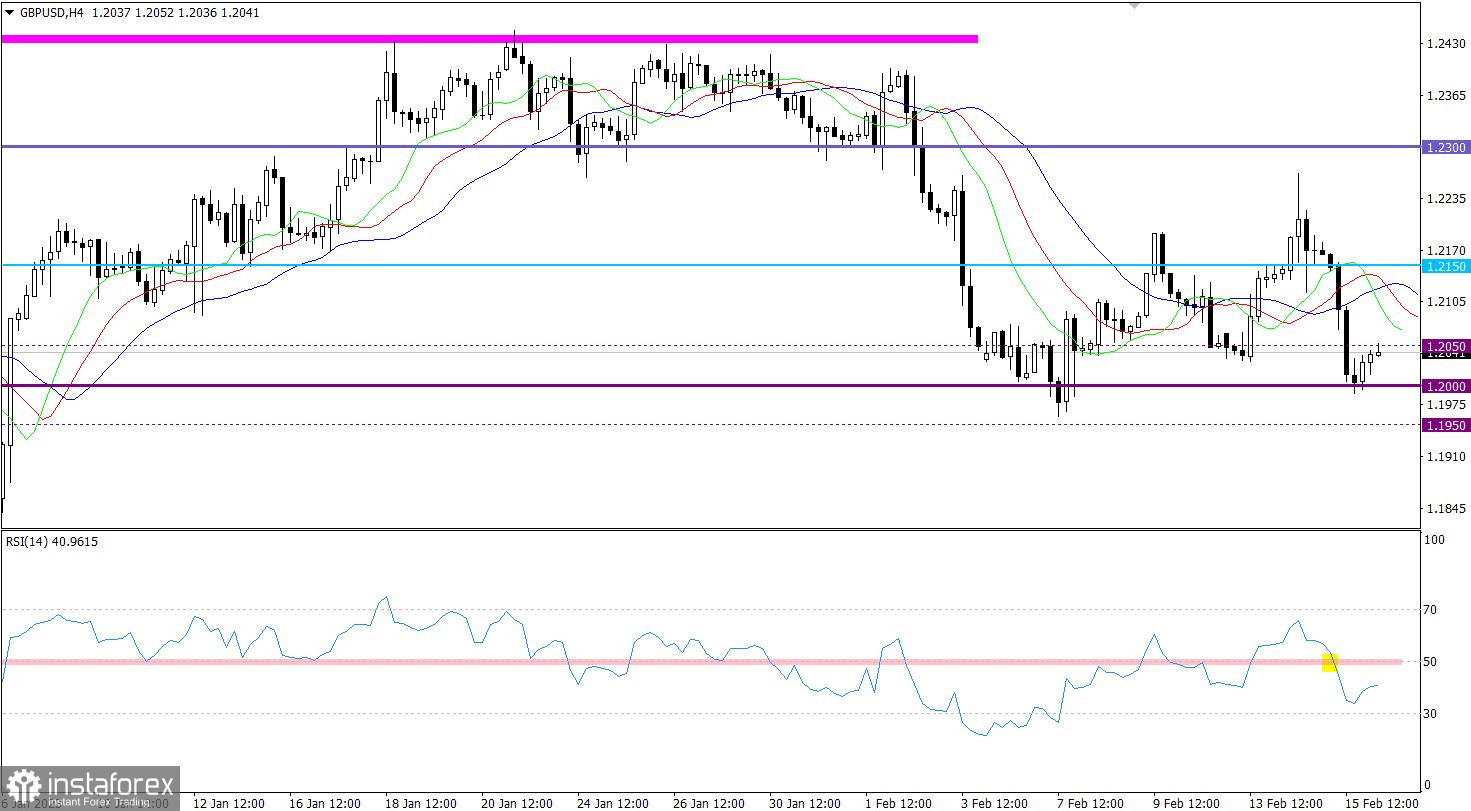The height and width of the screenshot is (811, 1471).
Task: Click the GBPUSD,H4 chart title text
Action: tap(51, 14)
